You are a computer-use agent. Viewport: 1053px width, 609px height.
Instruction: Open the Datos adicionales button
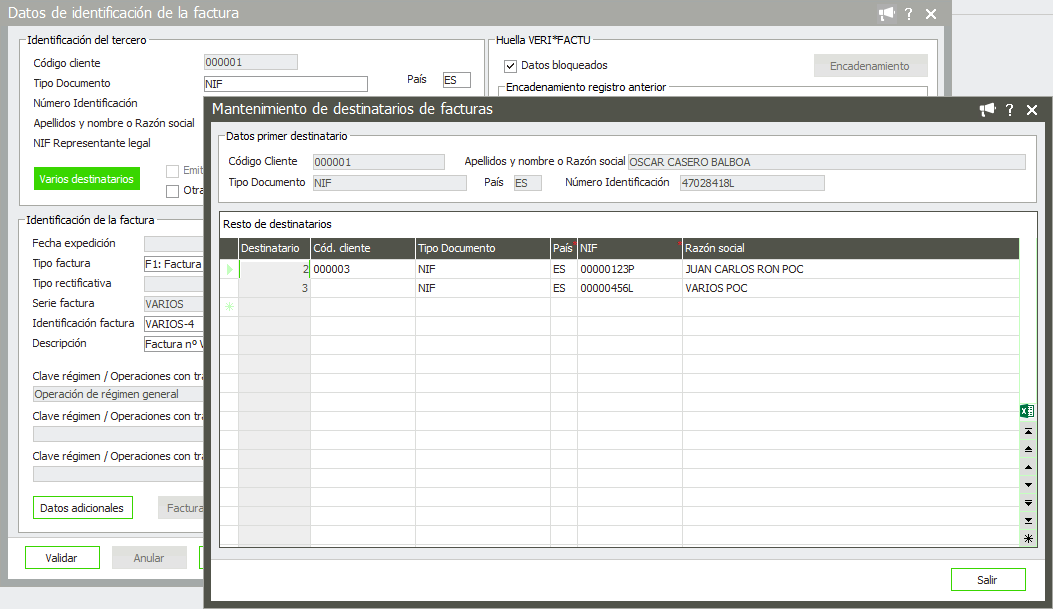point(82,508)
